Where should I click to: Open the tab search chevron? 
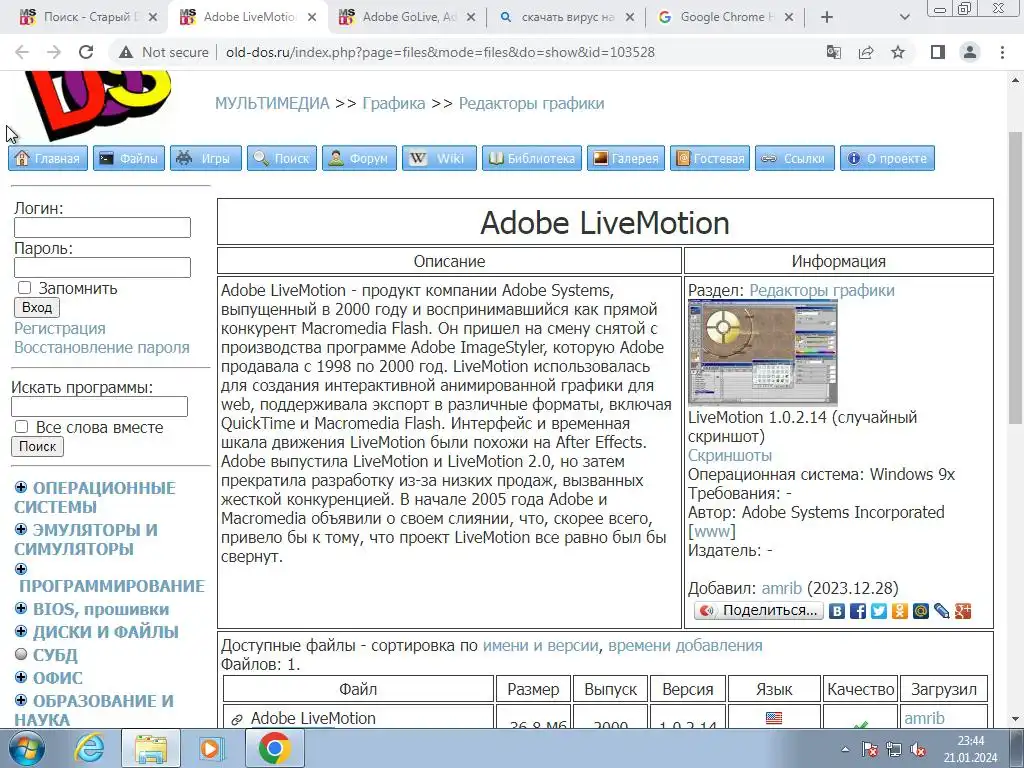click(x=904, y=17)
